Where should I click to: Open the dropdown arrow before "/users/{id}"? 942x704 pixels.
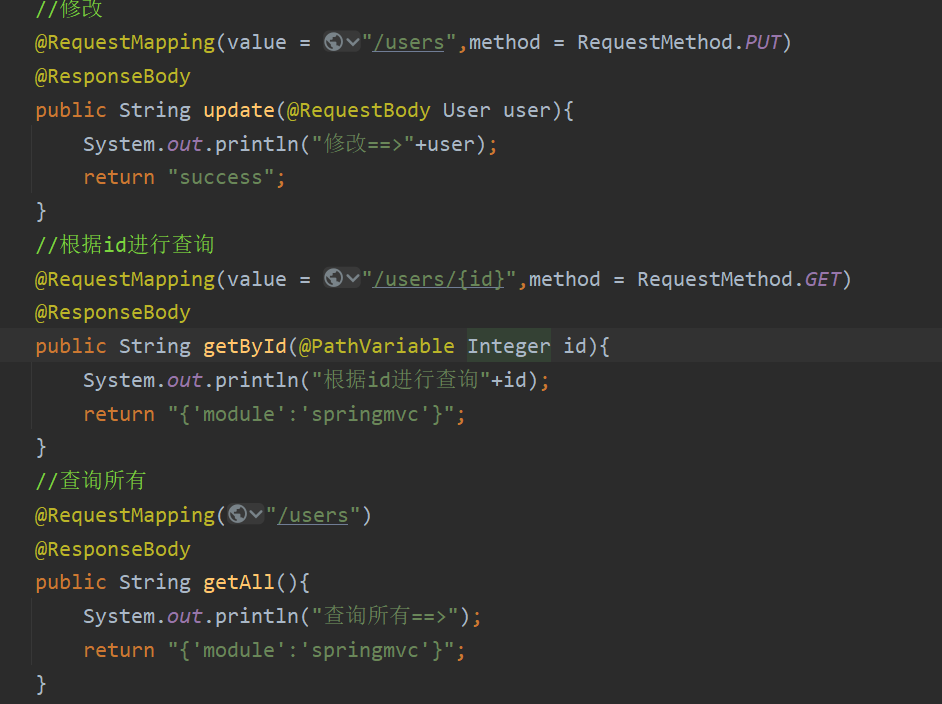[x=352, y=279]
